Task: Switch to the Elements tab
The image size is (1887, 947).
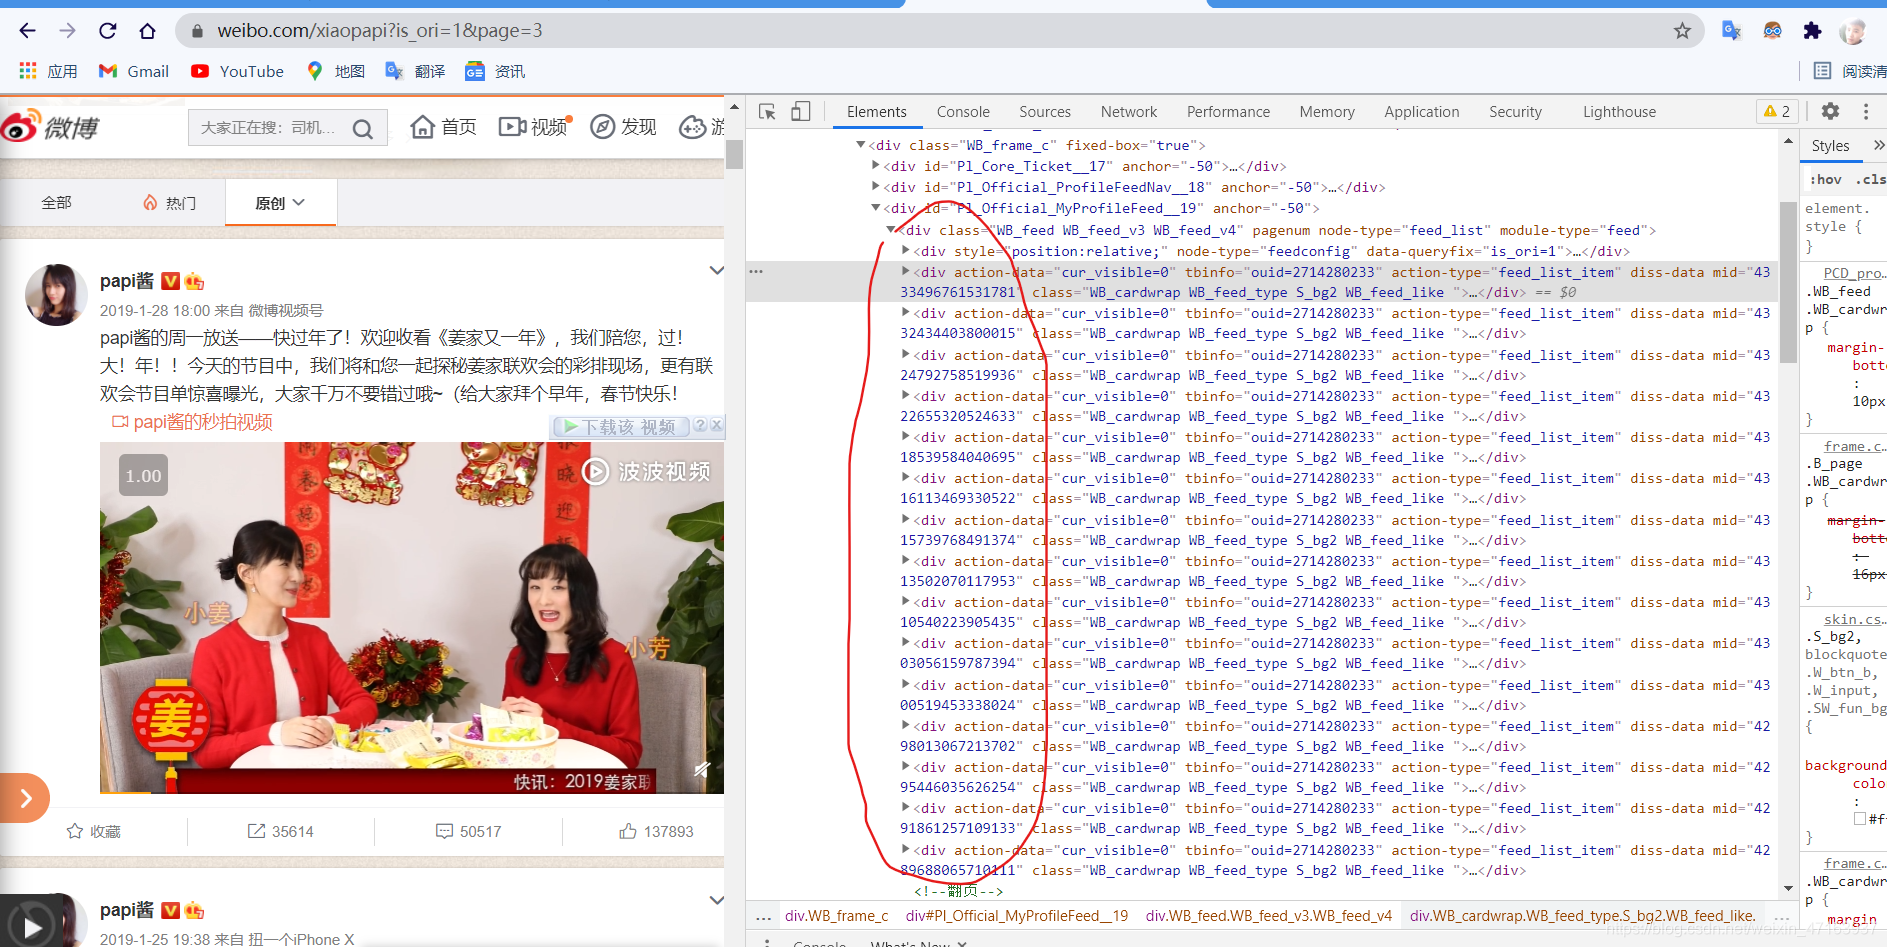Action: (x=877, y=112)
